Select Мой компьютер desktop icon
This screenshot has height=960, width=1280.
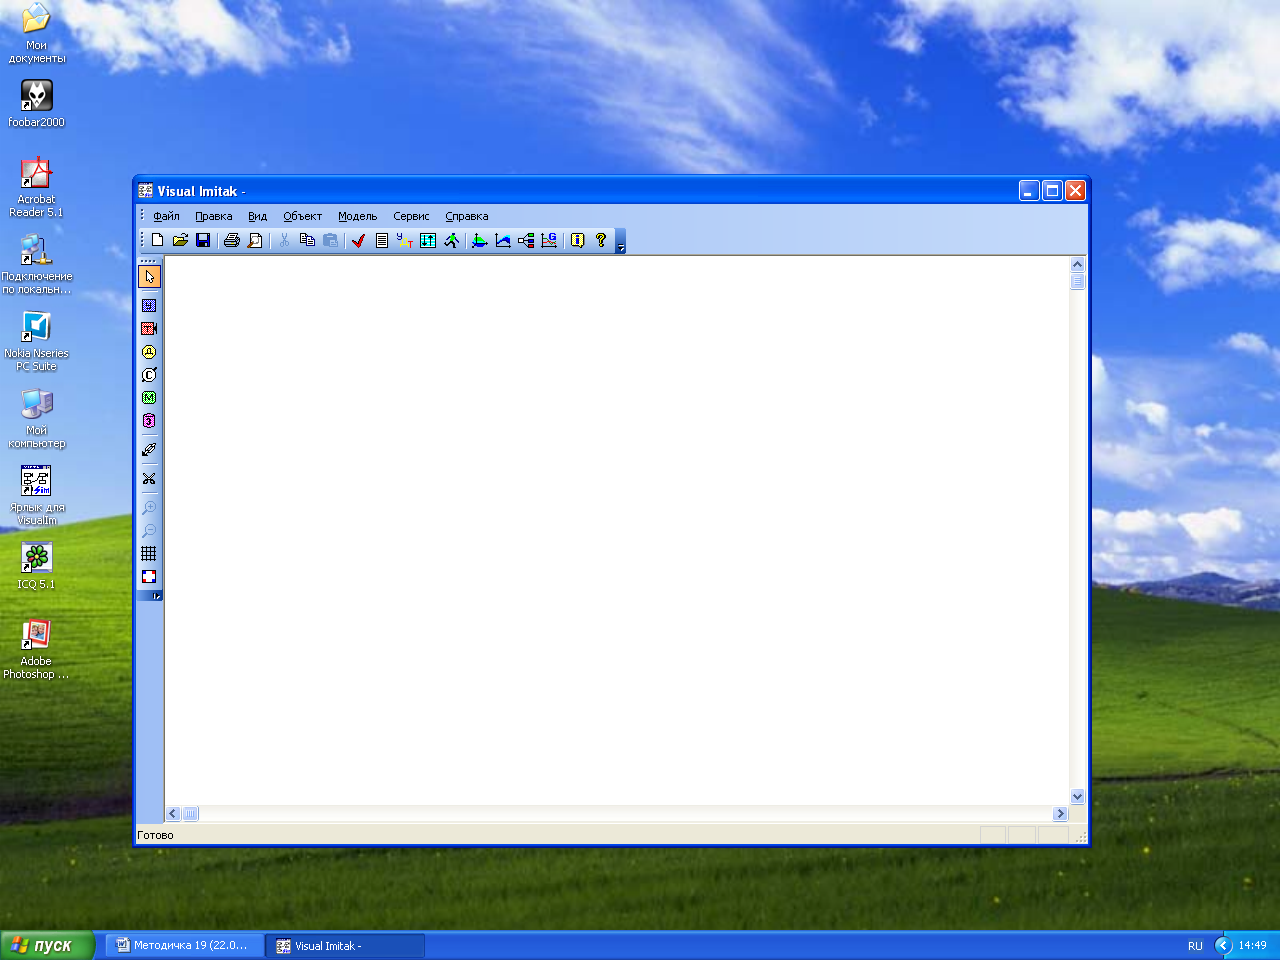coord(36,418)
